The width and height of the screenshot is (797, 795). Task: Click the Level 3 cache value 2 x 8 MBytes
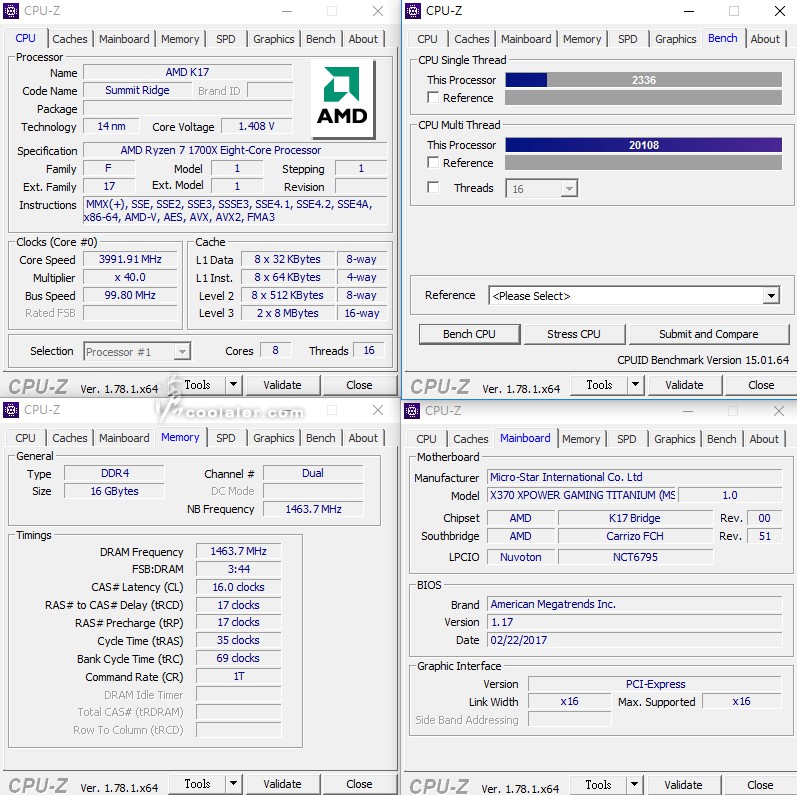[288, 313]
